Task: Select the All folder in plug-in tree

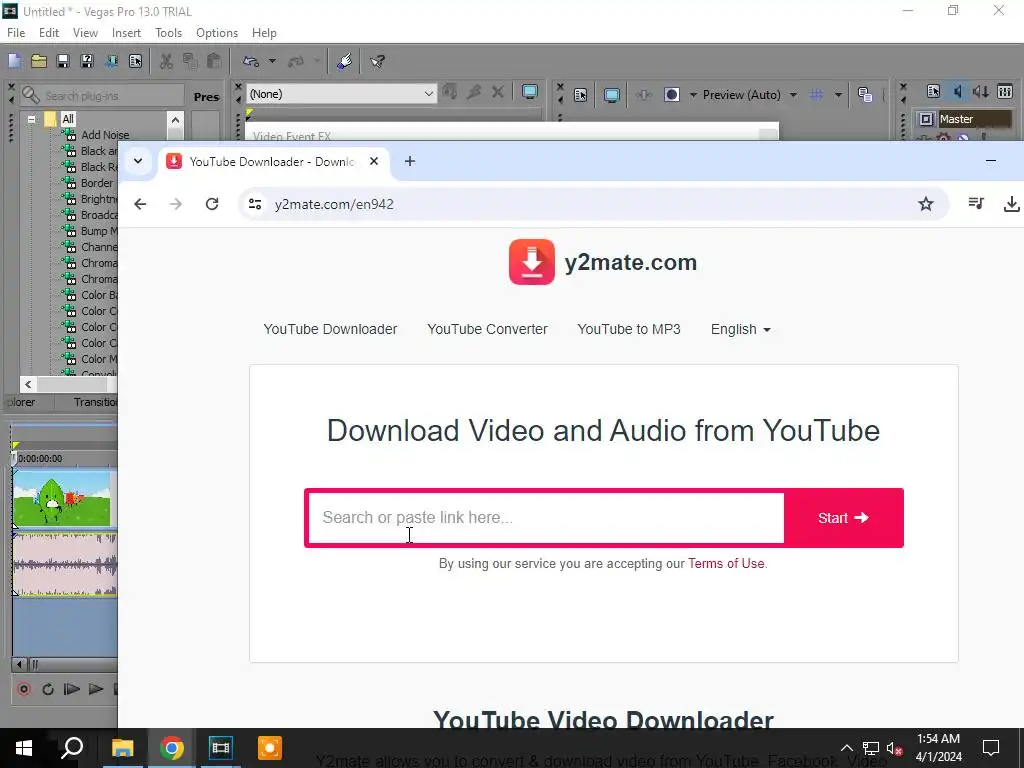Action: 68,119
